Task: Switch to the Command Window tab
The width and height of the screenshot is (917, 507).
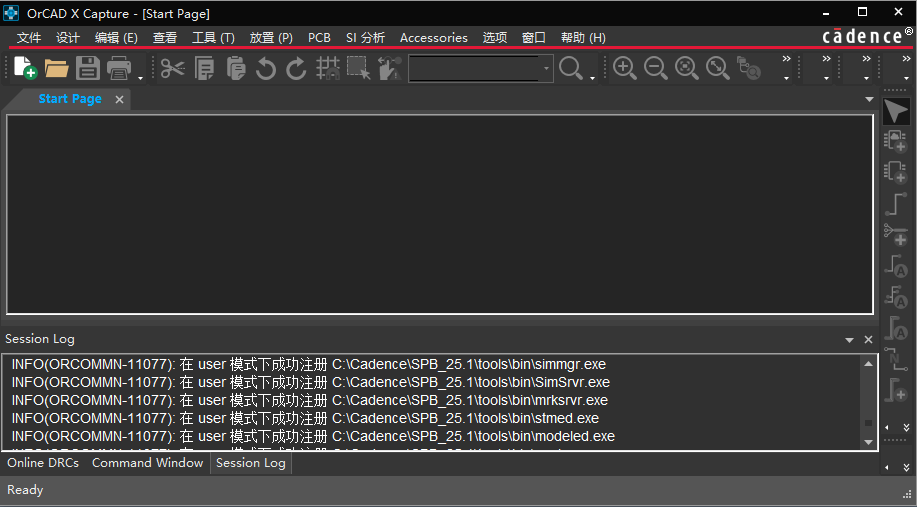Action: 147,463
